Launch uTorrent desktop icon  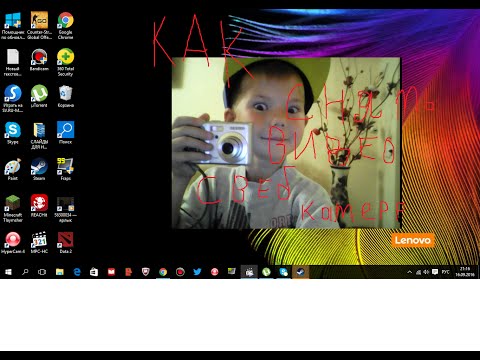[x=39, y=96]
